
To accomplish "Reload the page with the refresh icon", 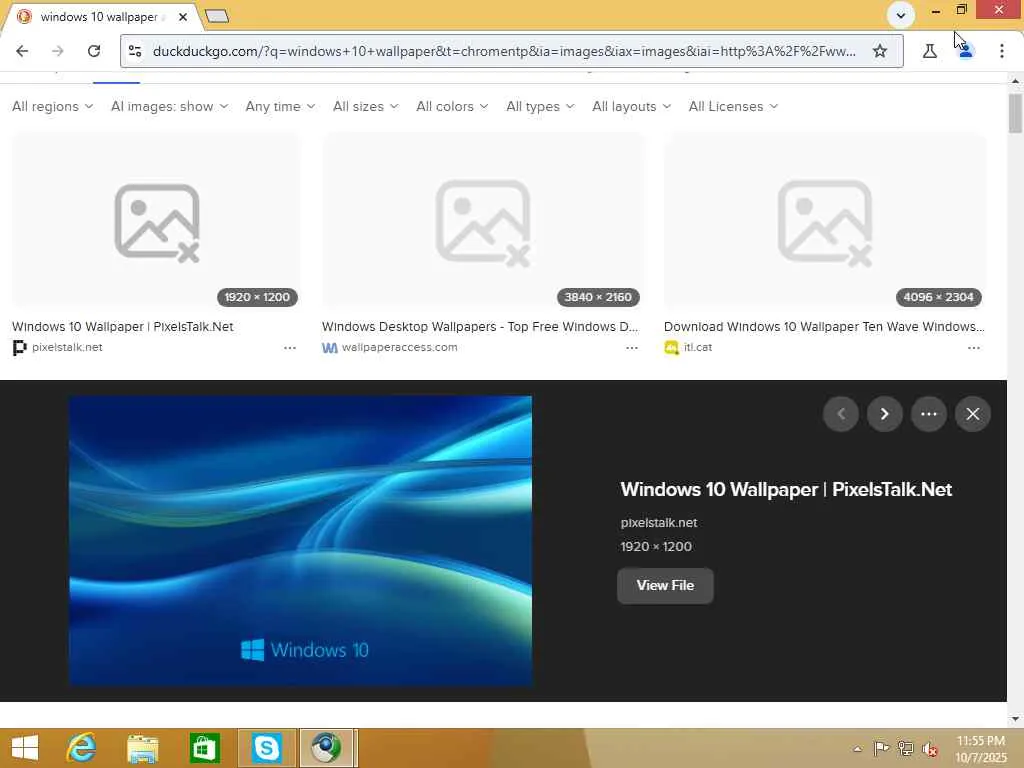I will pyautogui.click(x=94, y=51).
